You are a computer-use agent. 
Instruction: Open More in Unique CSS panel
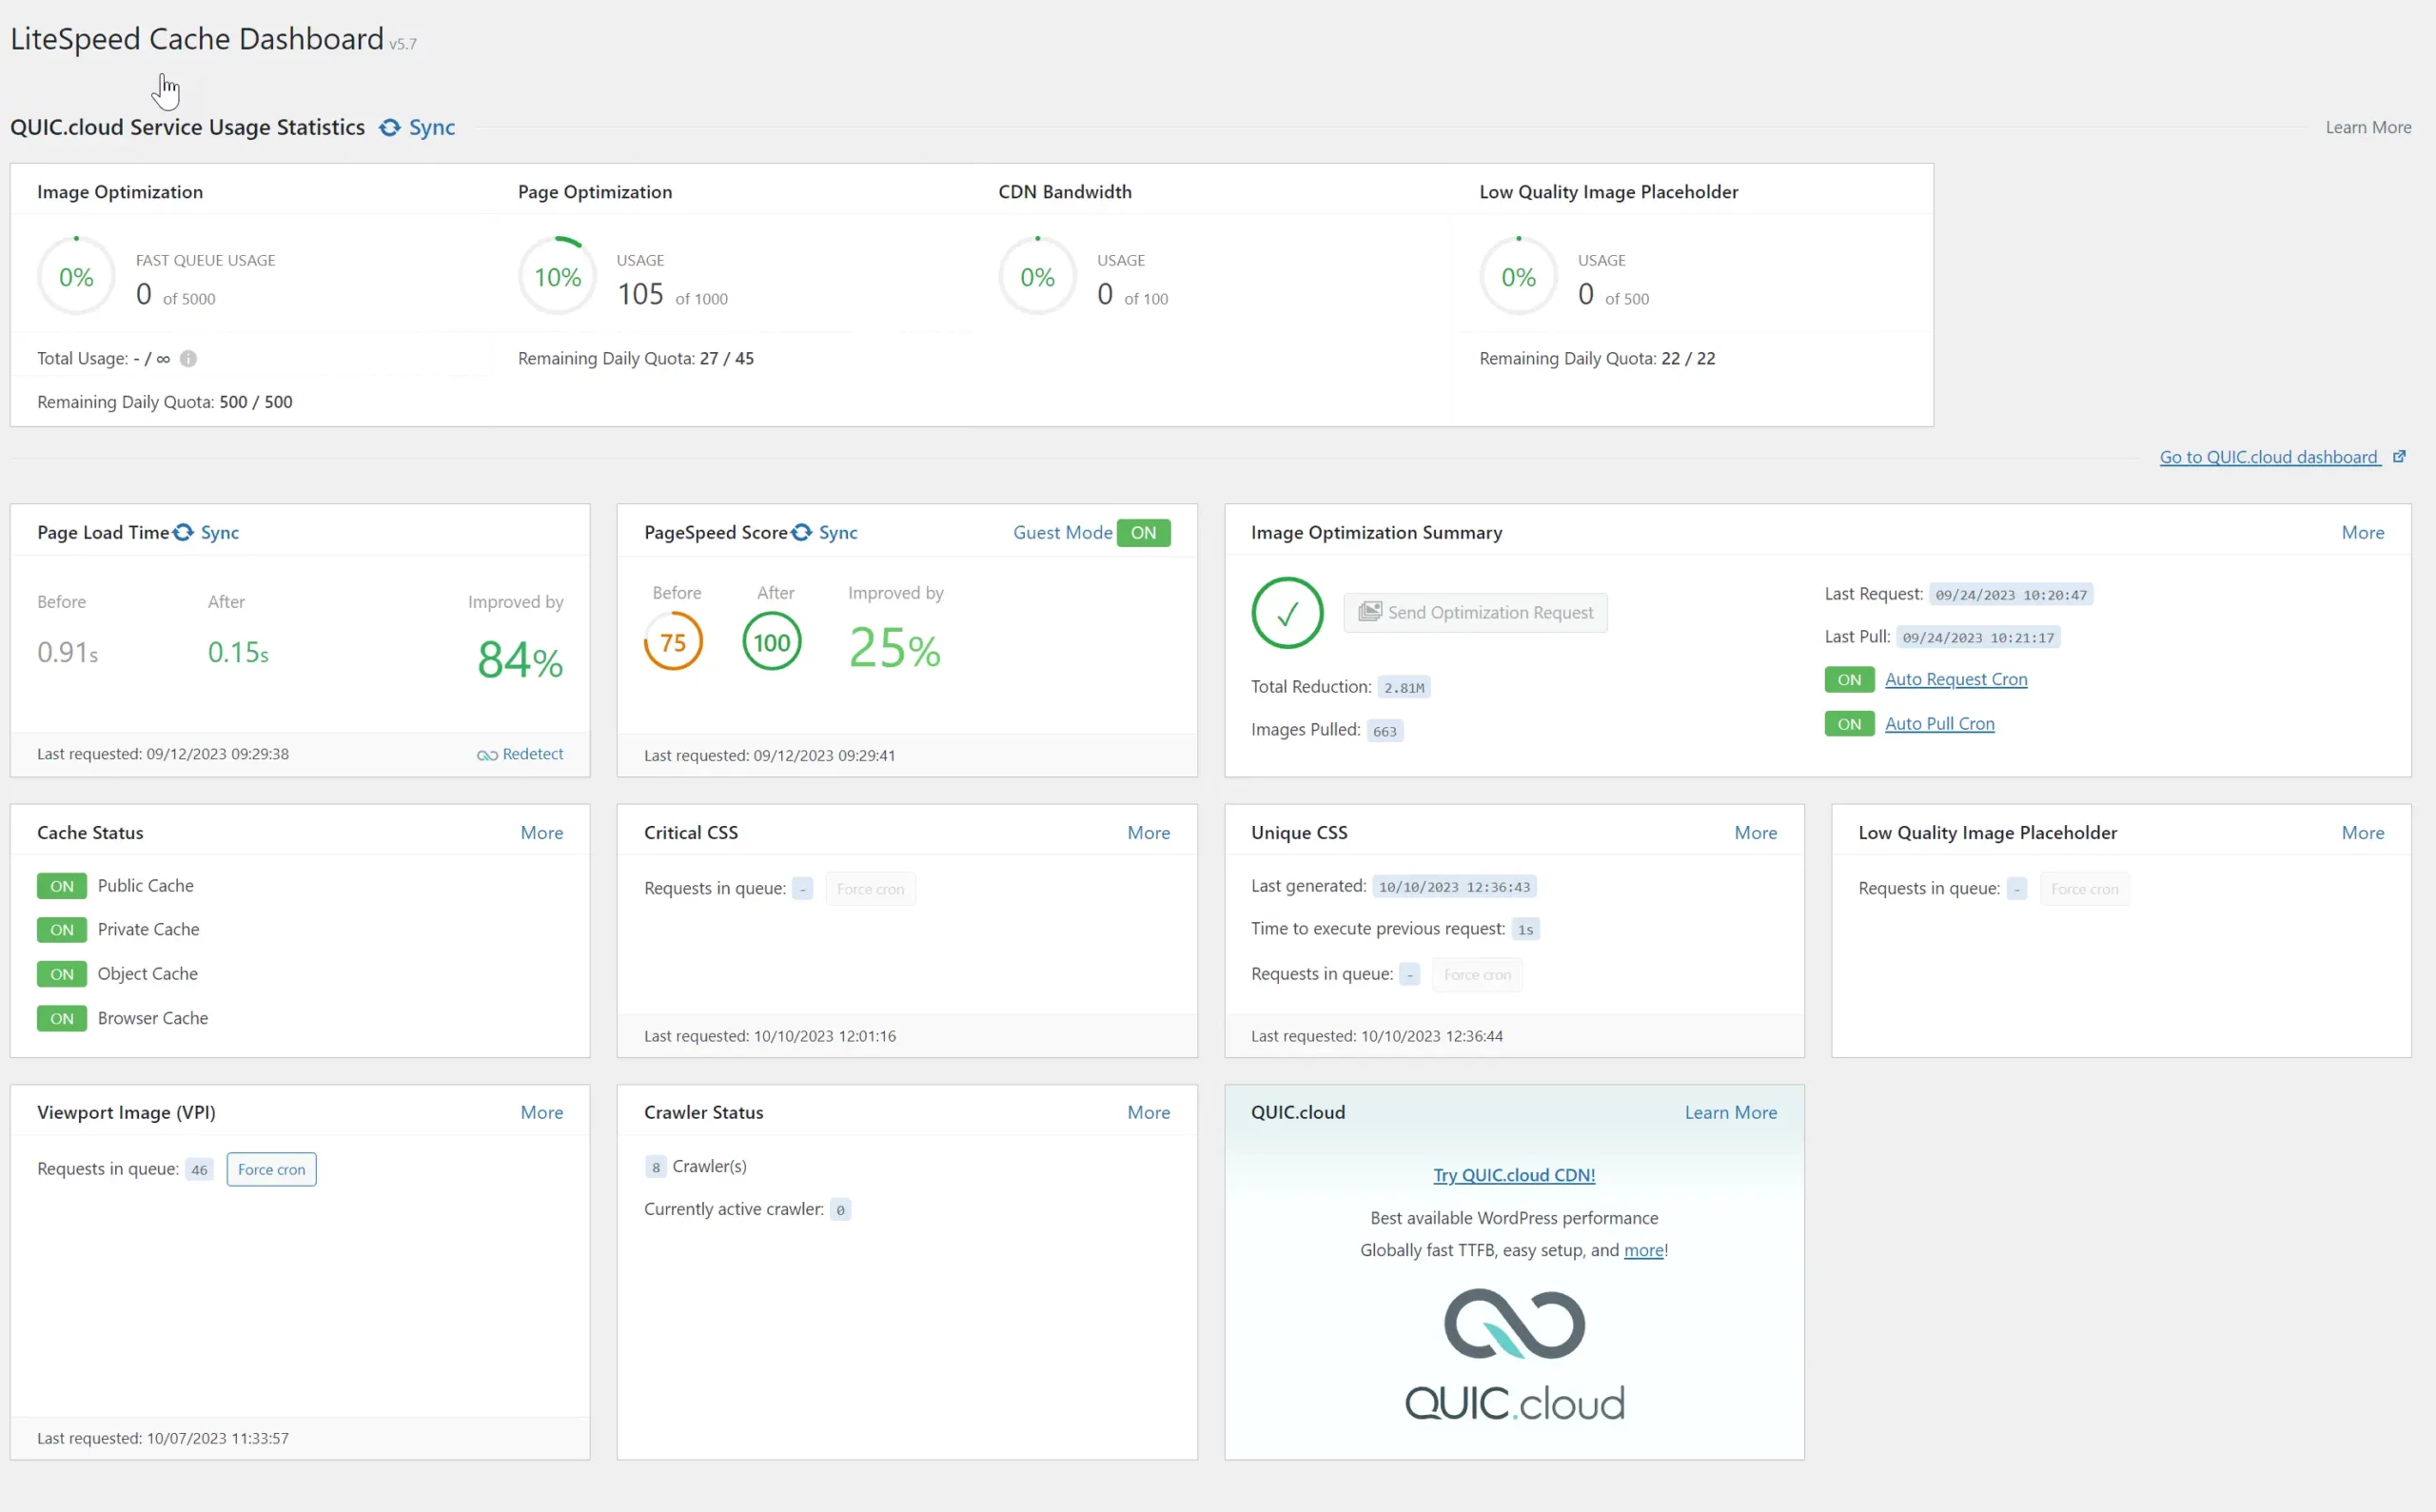pos(1755,833)
